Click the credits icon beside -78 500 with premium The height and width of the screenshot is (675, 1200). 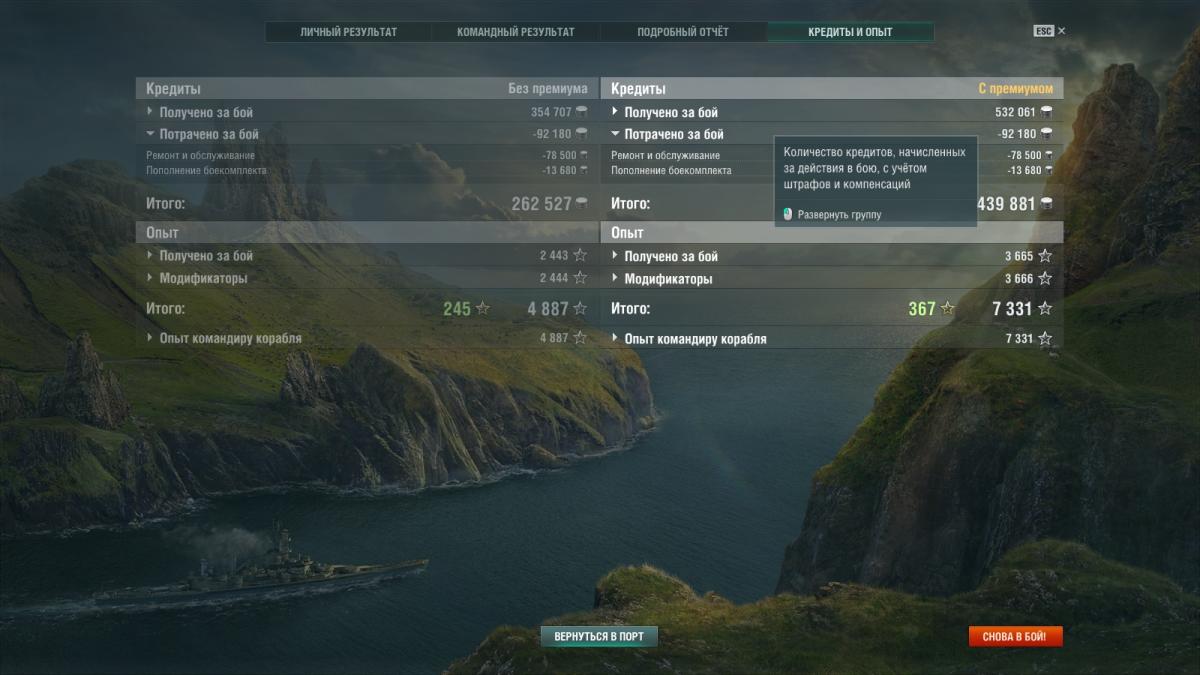[1049, 155]
